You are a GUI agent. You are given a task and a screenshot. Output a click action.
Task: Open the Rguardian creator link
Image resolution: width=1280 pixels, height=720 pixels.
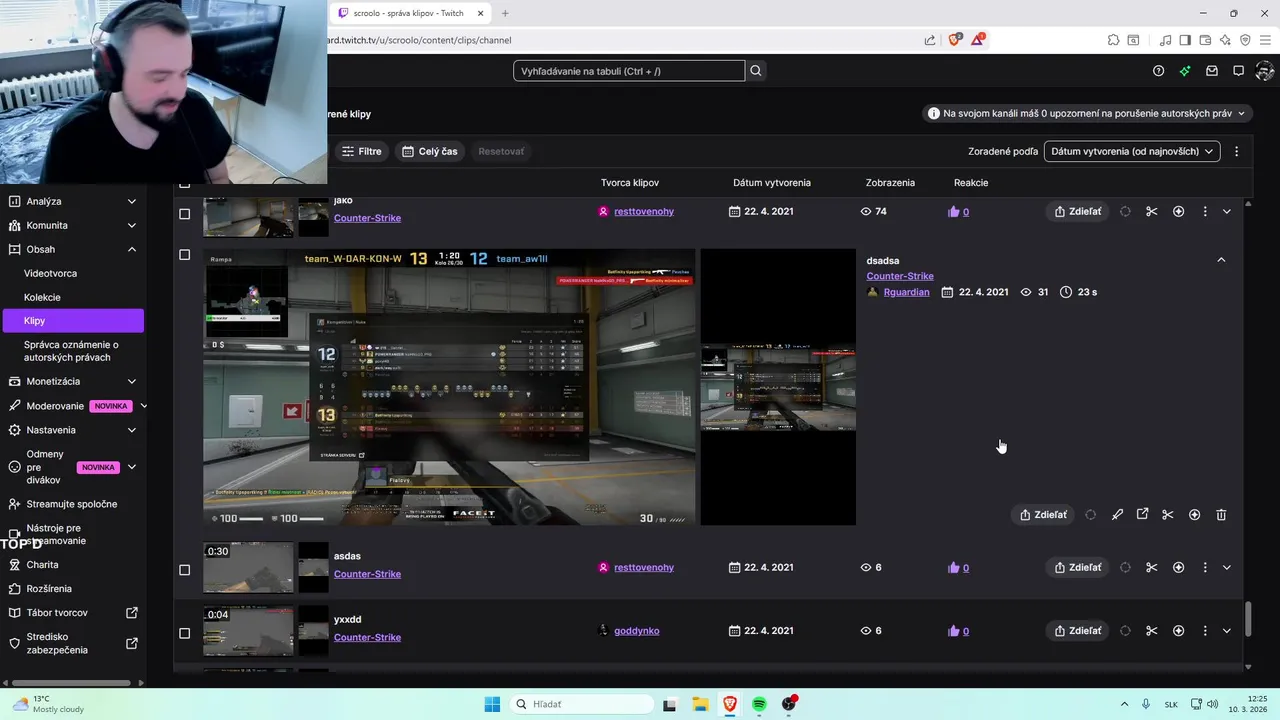(906, 292)
